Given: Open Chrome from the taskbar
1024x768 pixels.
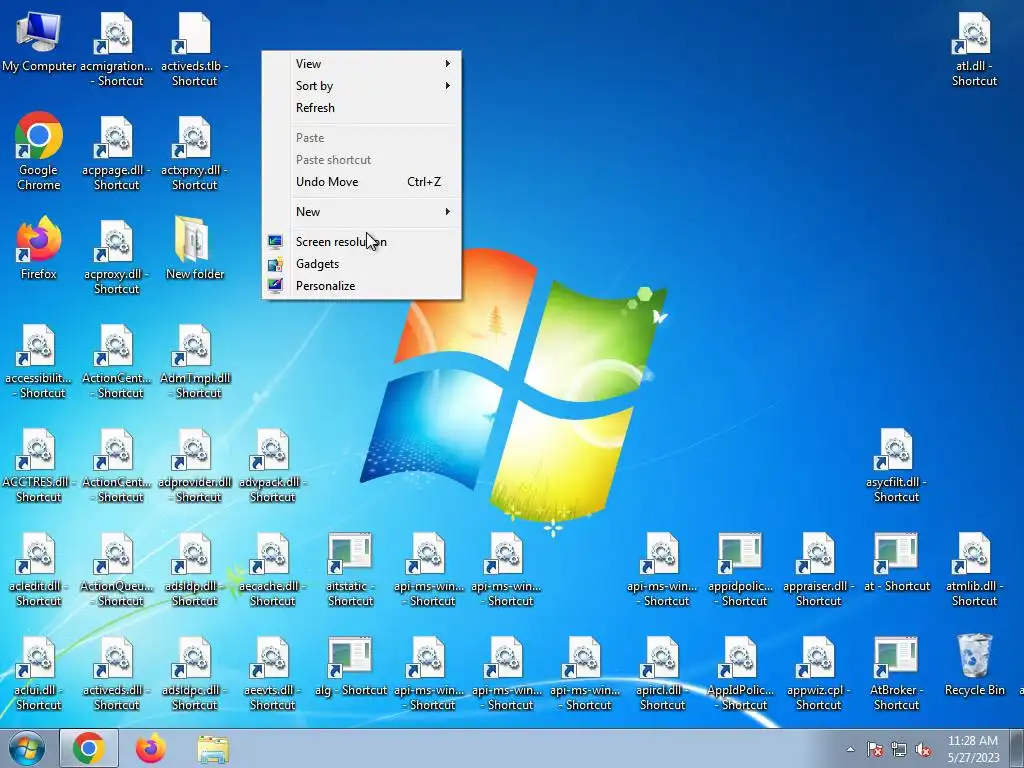Looking at the screenshot, I should pos(89,748).
